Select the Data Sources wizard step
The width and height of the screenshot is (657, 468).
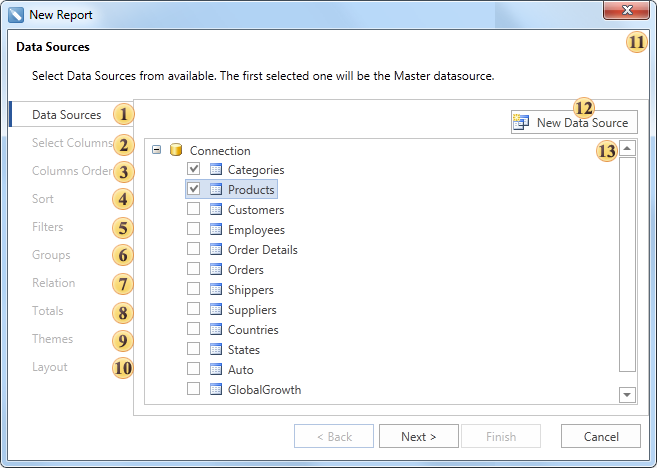[x=66, y=115]
